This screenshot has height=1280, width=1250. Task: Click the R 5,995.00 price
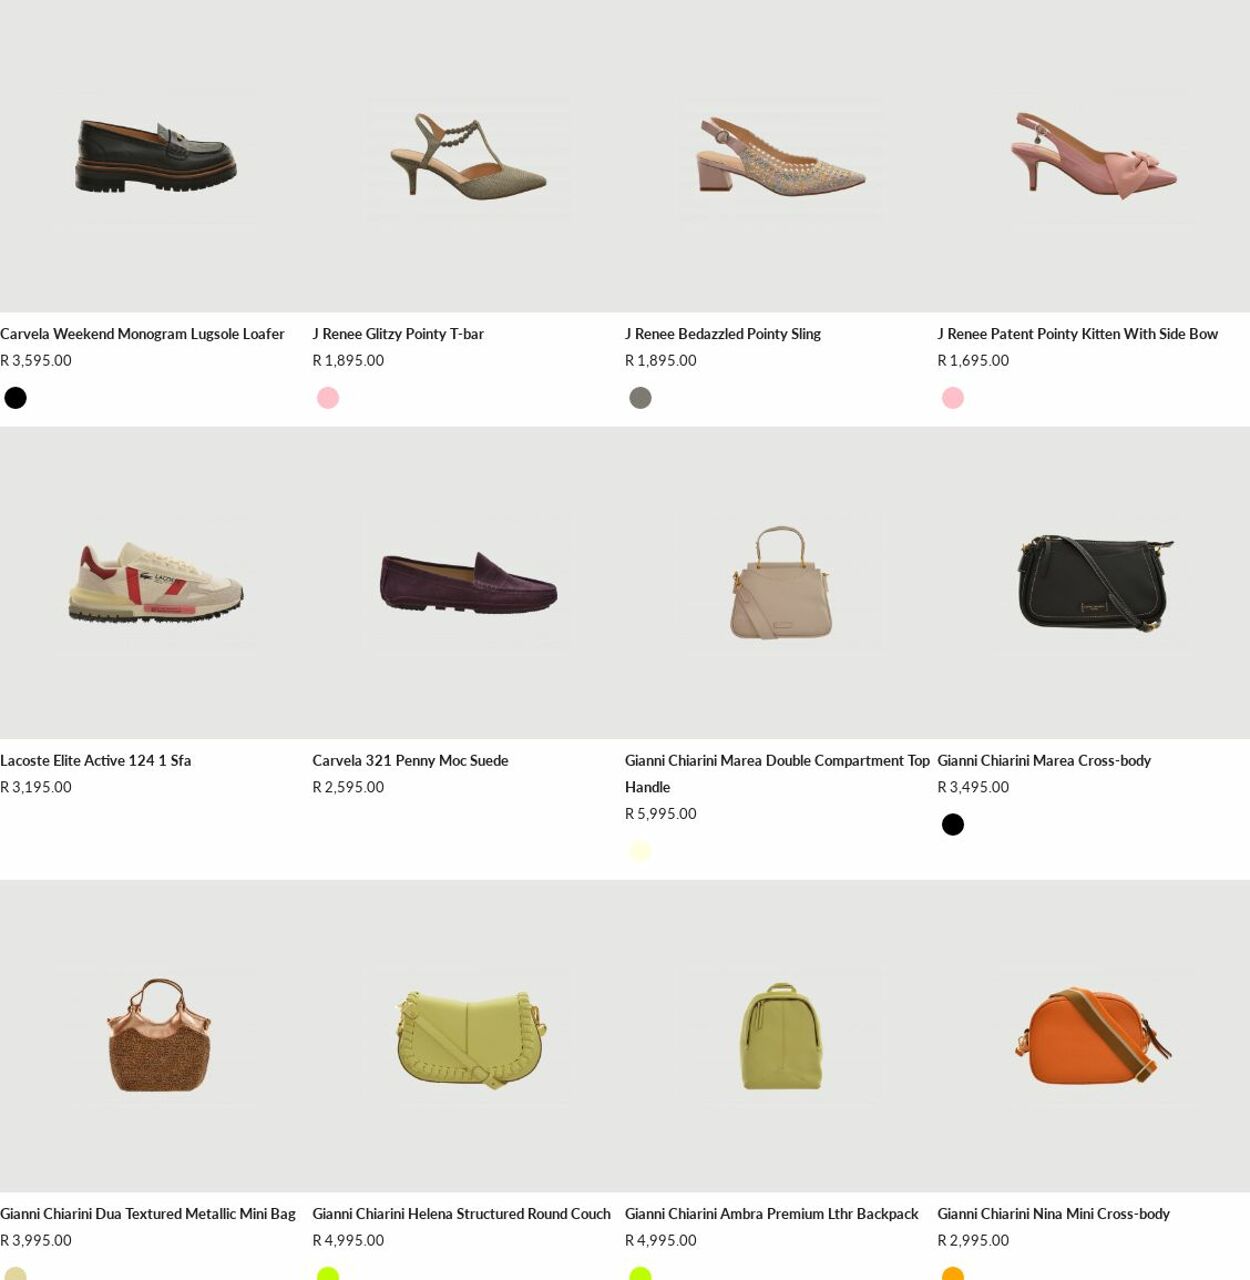pyautogui.click(x=661, y=814)
